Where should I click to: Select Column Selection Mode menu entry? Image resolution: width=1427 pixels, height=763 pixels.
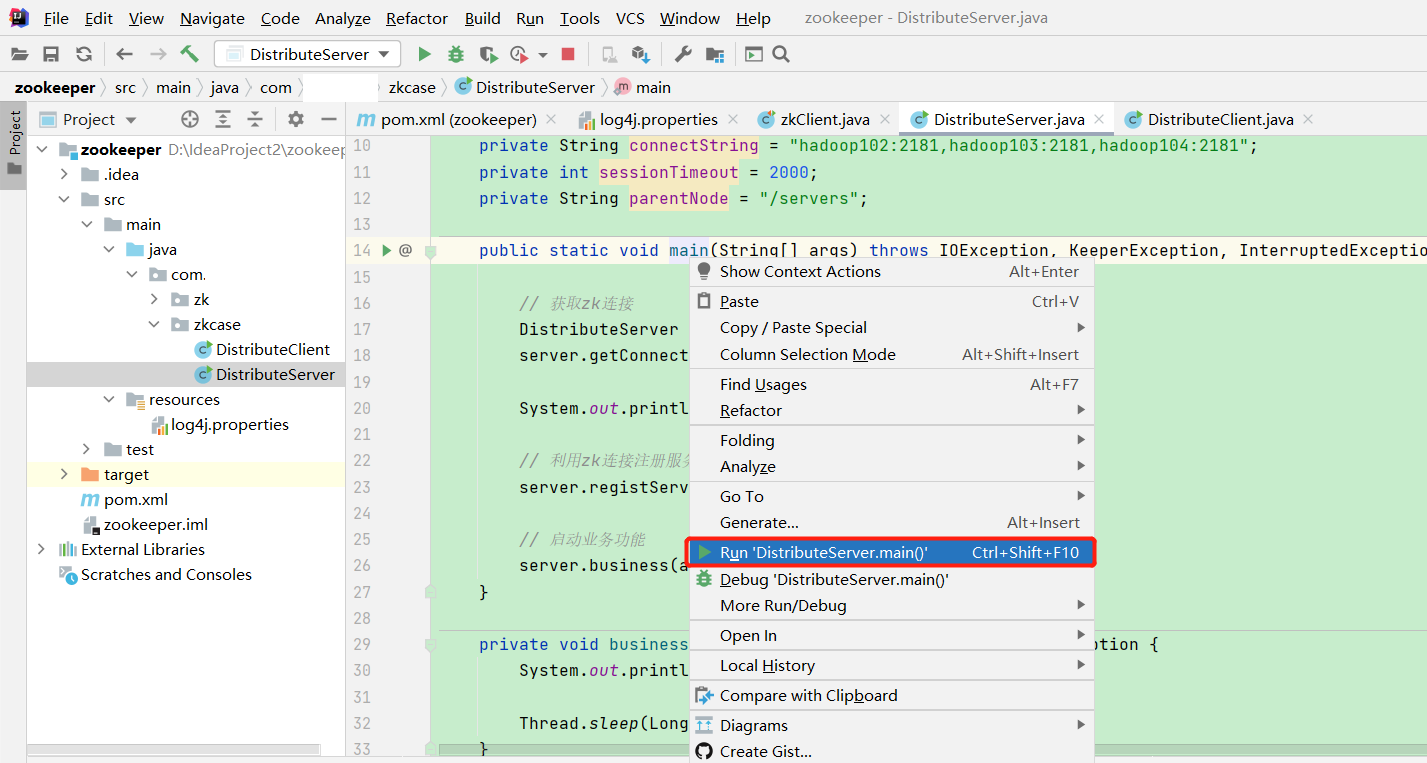[x=890, y=354]
